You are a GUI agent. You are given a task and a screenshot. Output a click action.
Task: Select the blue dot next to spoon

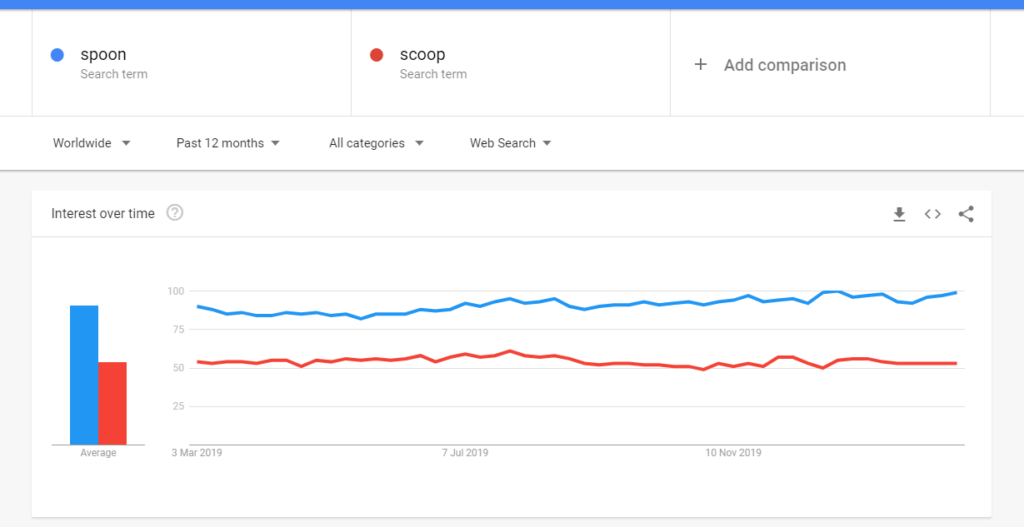(x=57, y=56)
